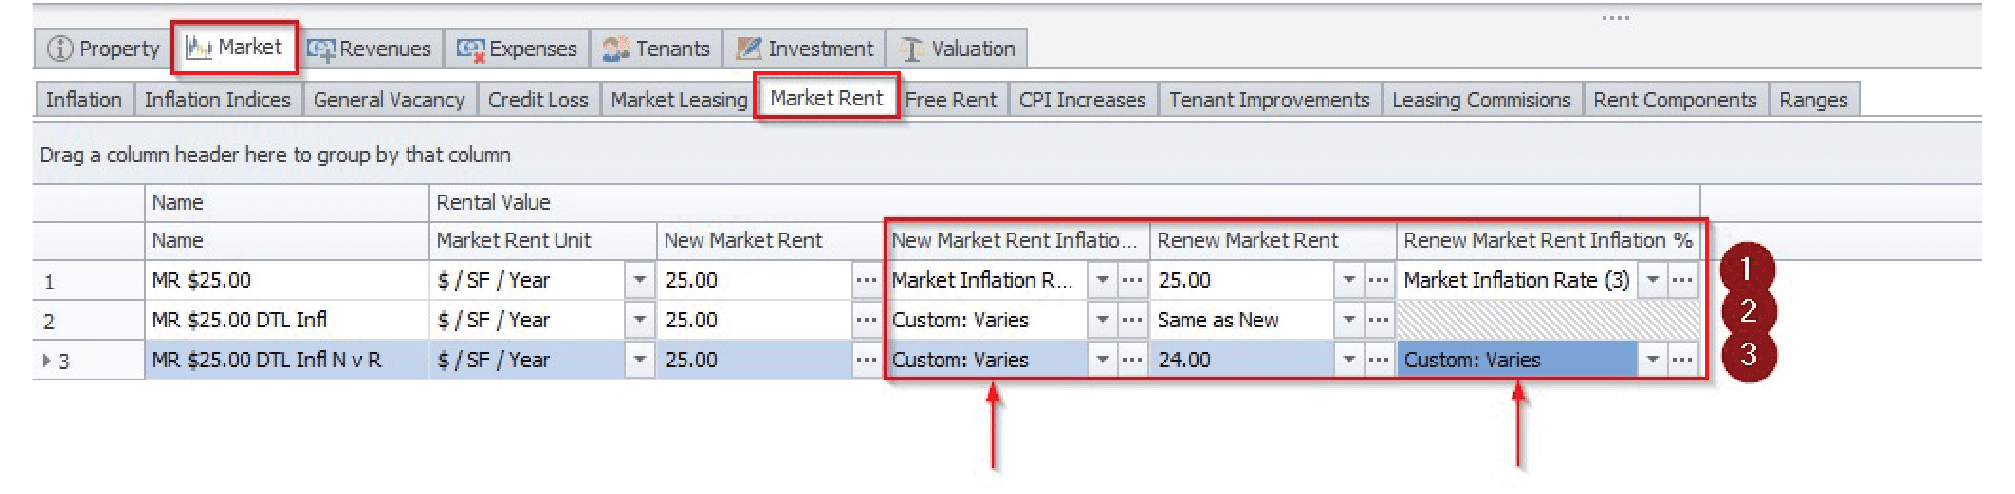Select the name cell MR $25.00 DTL Infl
This screenshot has height=494, width=2015.
click(x=287, y=320)
